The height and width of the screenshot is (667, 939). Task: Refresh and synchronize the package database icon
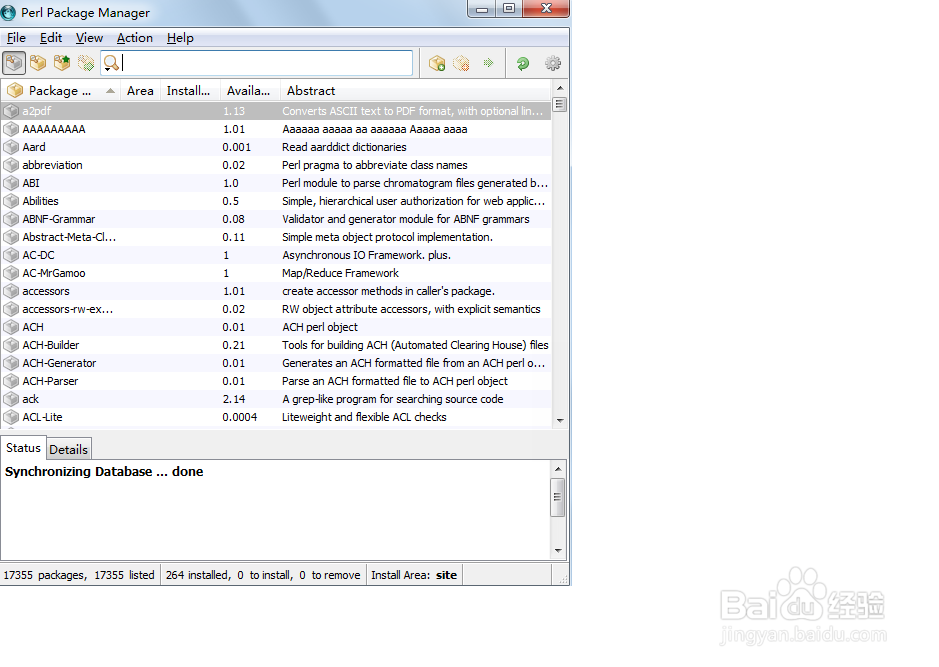pyautogui.click(x=523, y=63)
